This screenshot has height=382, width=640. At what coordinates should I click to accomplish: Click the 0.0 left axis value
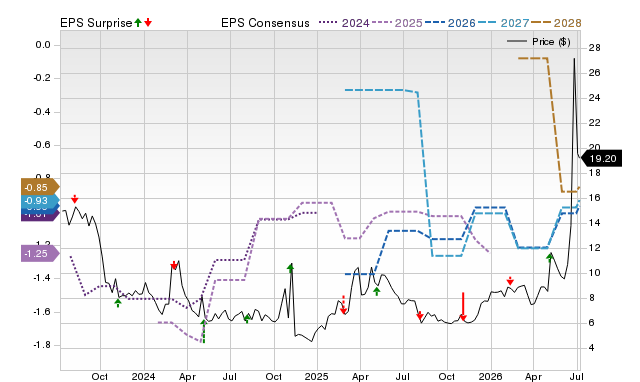(43, 45)
